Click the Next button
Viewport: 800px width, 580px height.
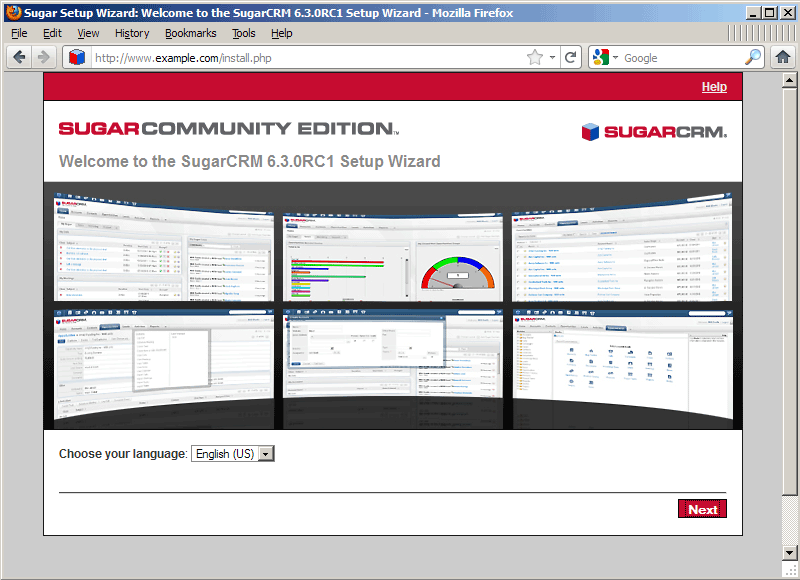(702, 509)
